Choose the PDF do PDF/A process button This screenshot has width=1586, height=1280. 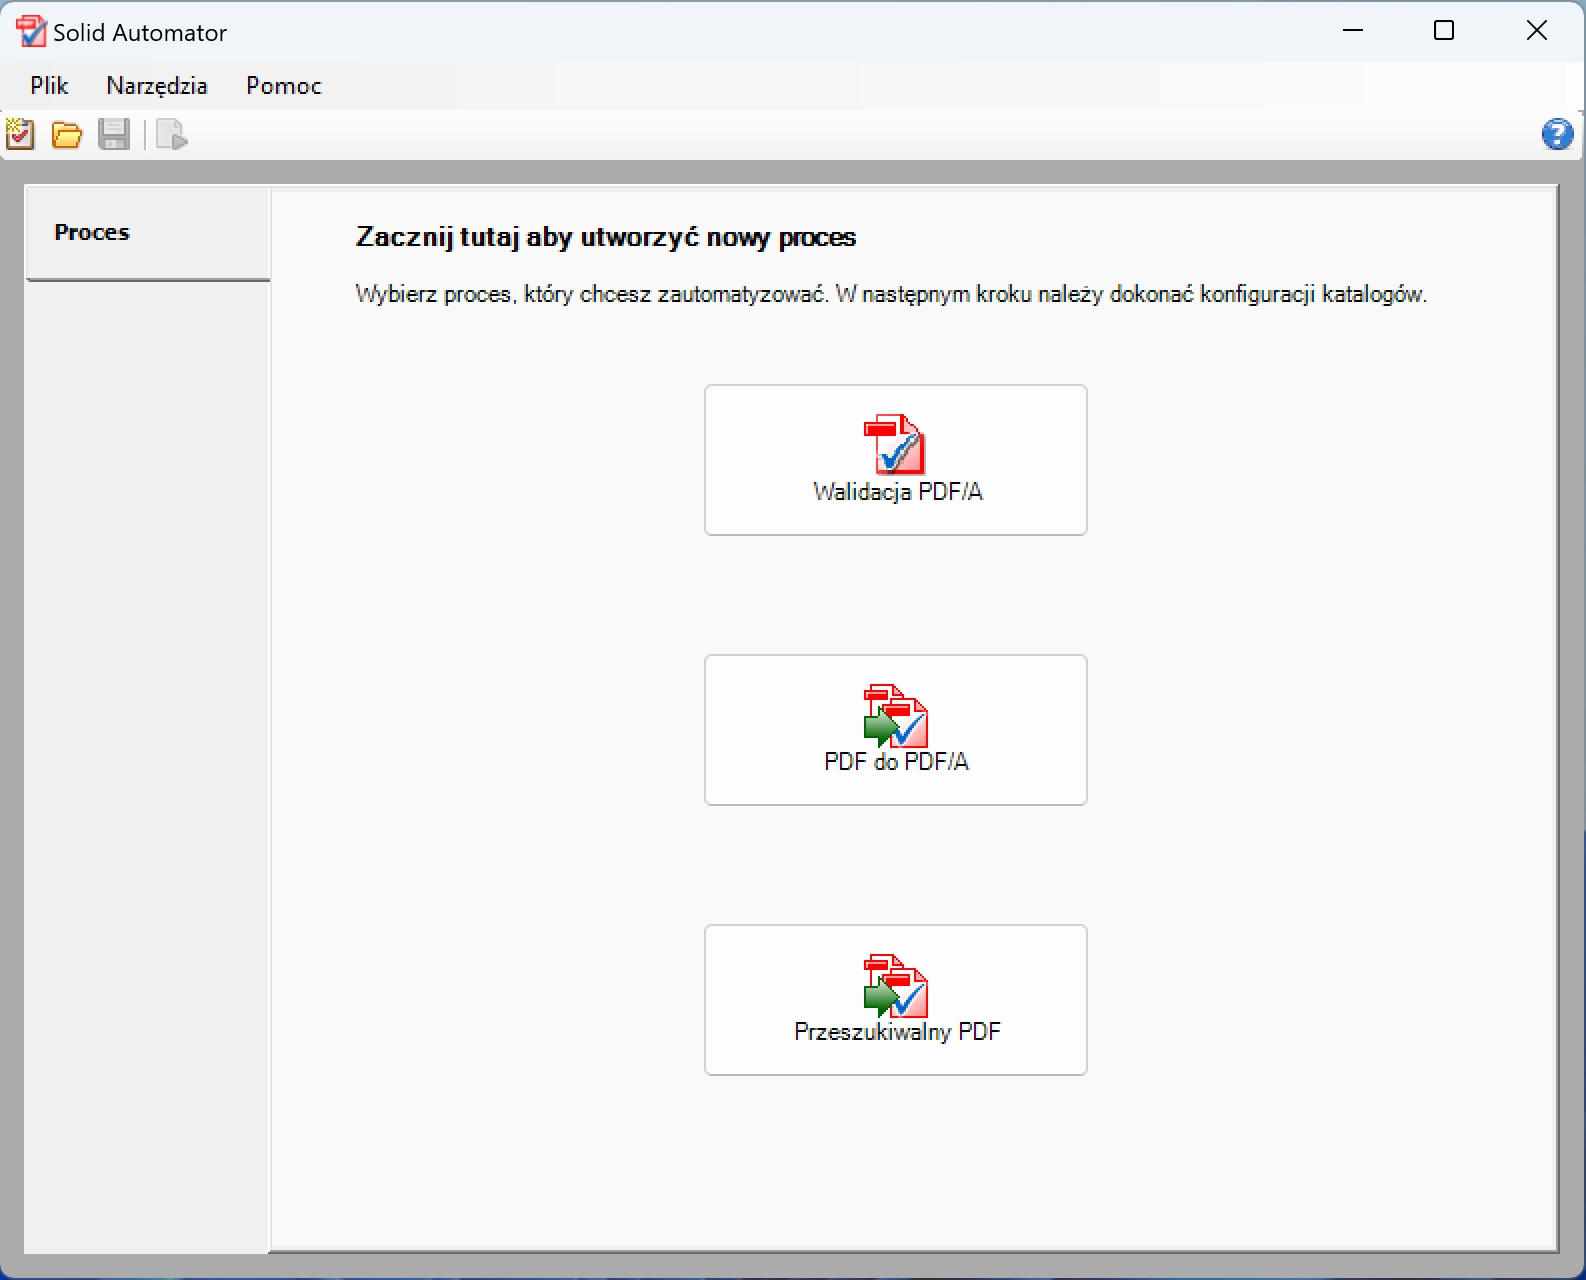click(x=896, y=730)
